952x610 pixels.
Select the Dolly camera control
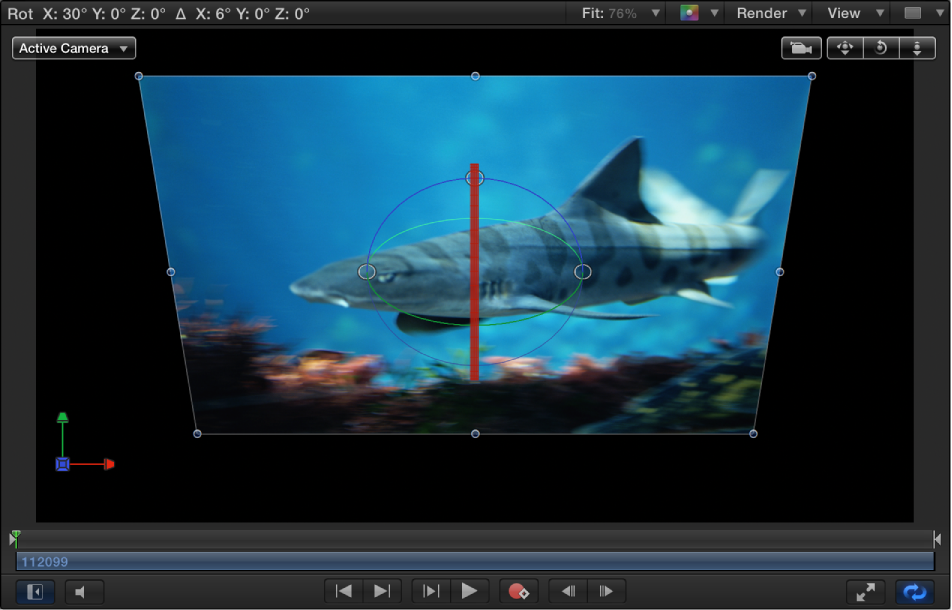pos(917,48)
